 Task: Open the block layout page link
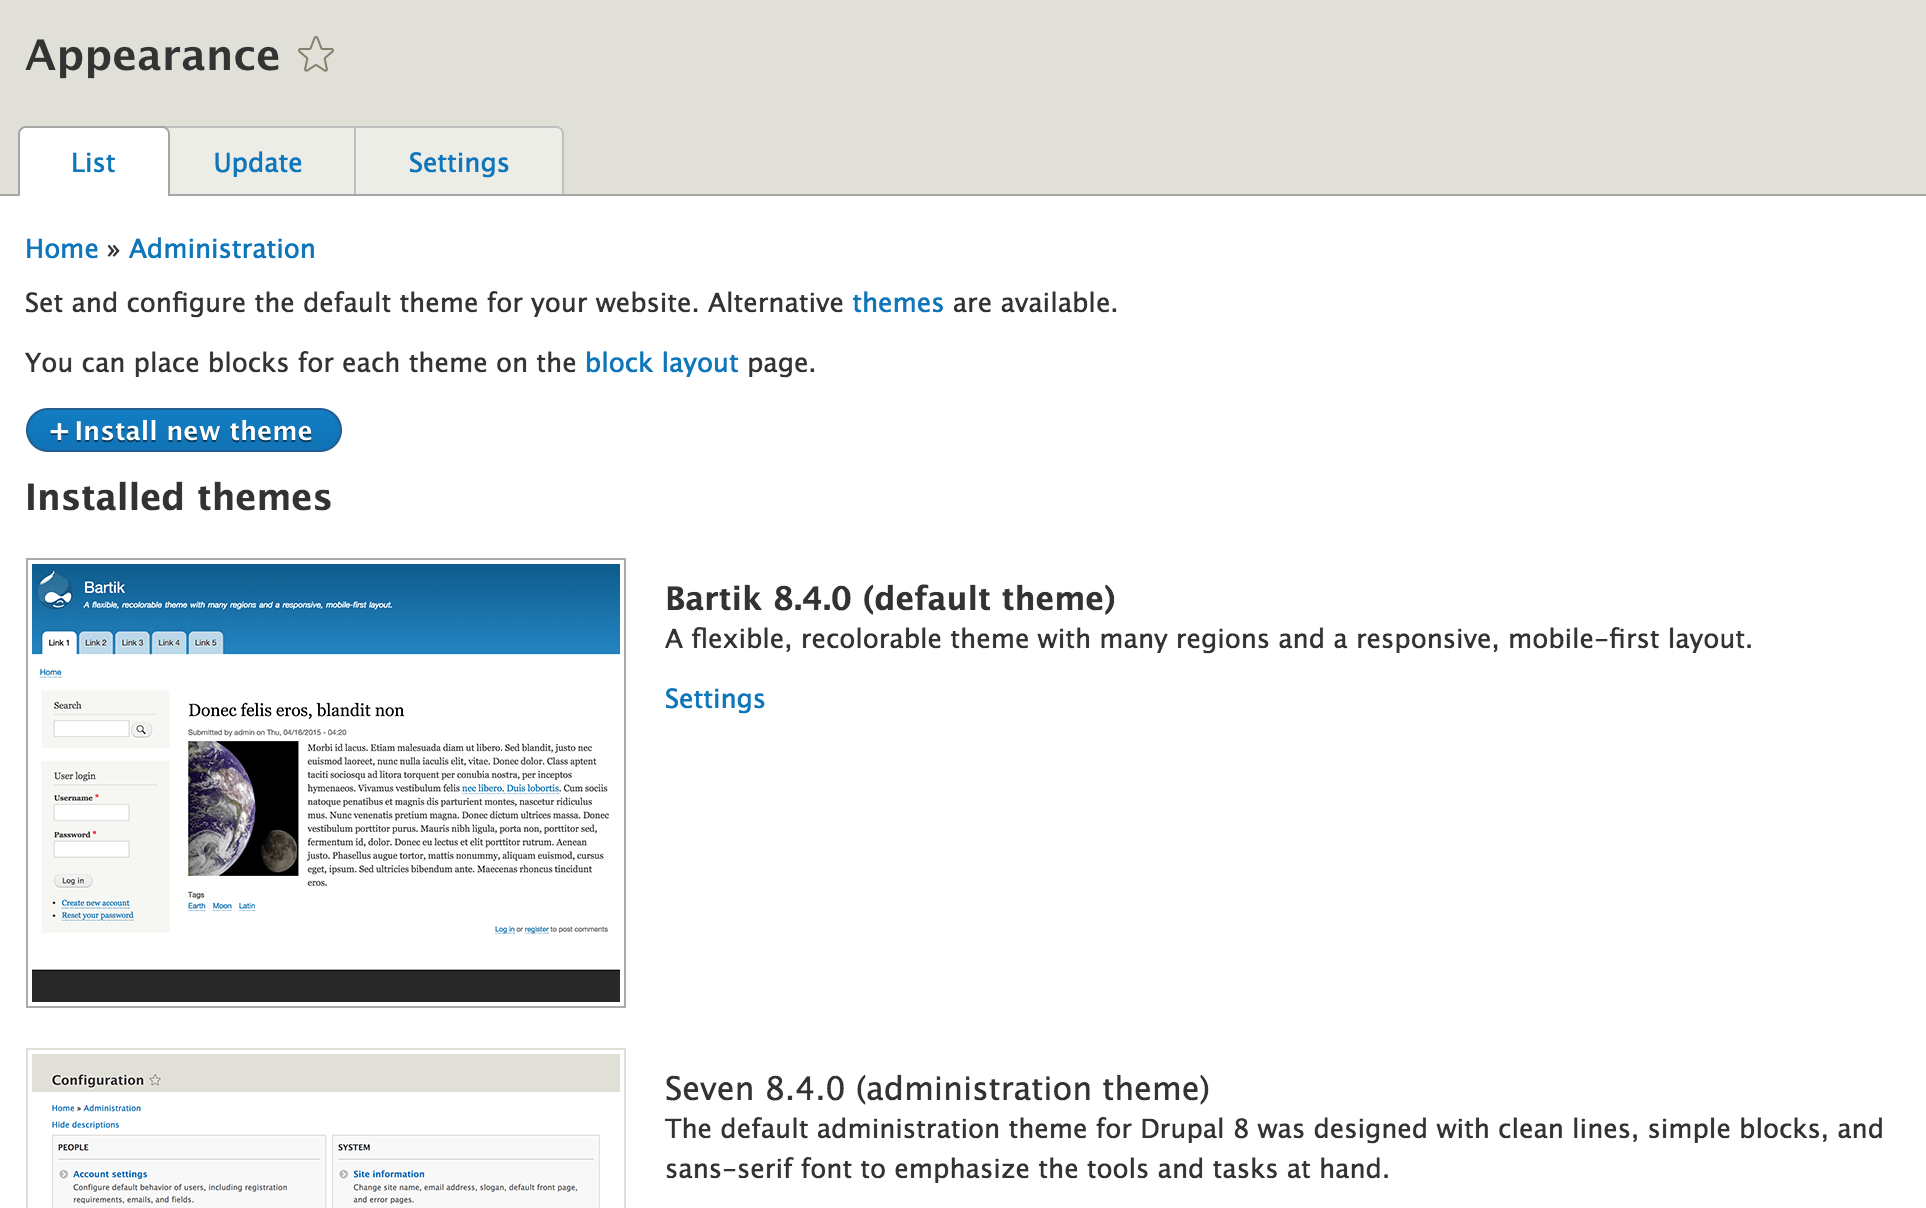tap(661, 363)
